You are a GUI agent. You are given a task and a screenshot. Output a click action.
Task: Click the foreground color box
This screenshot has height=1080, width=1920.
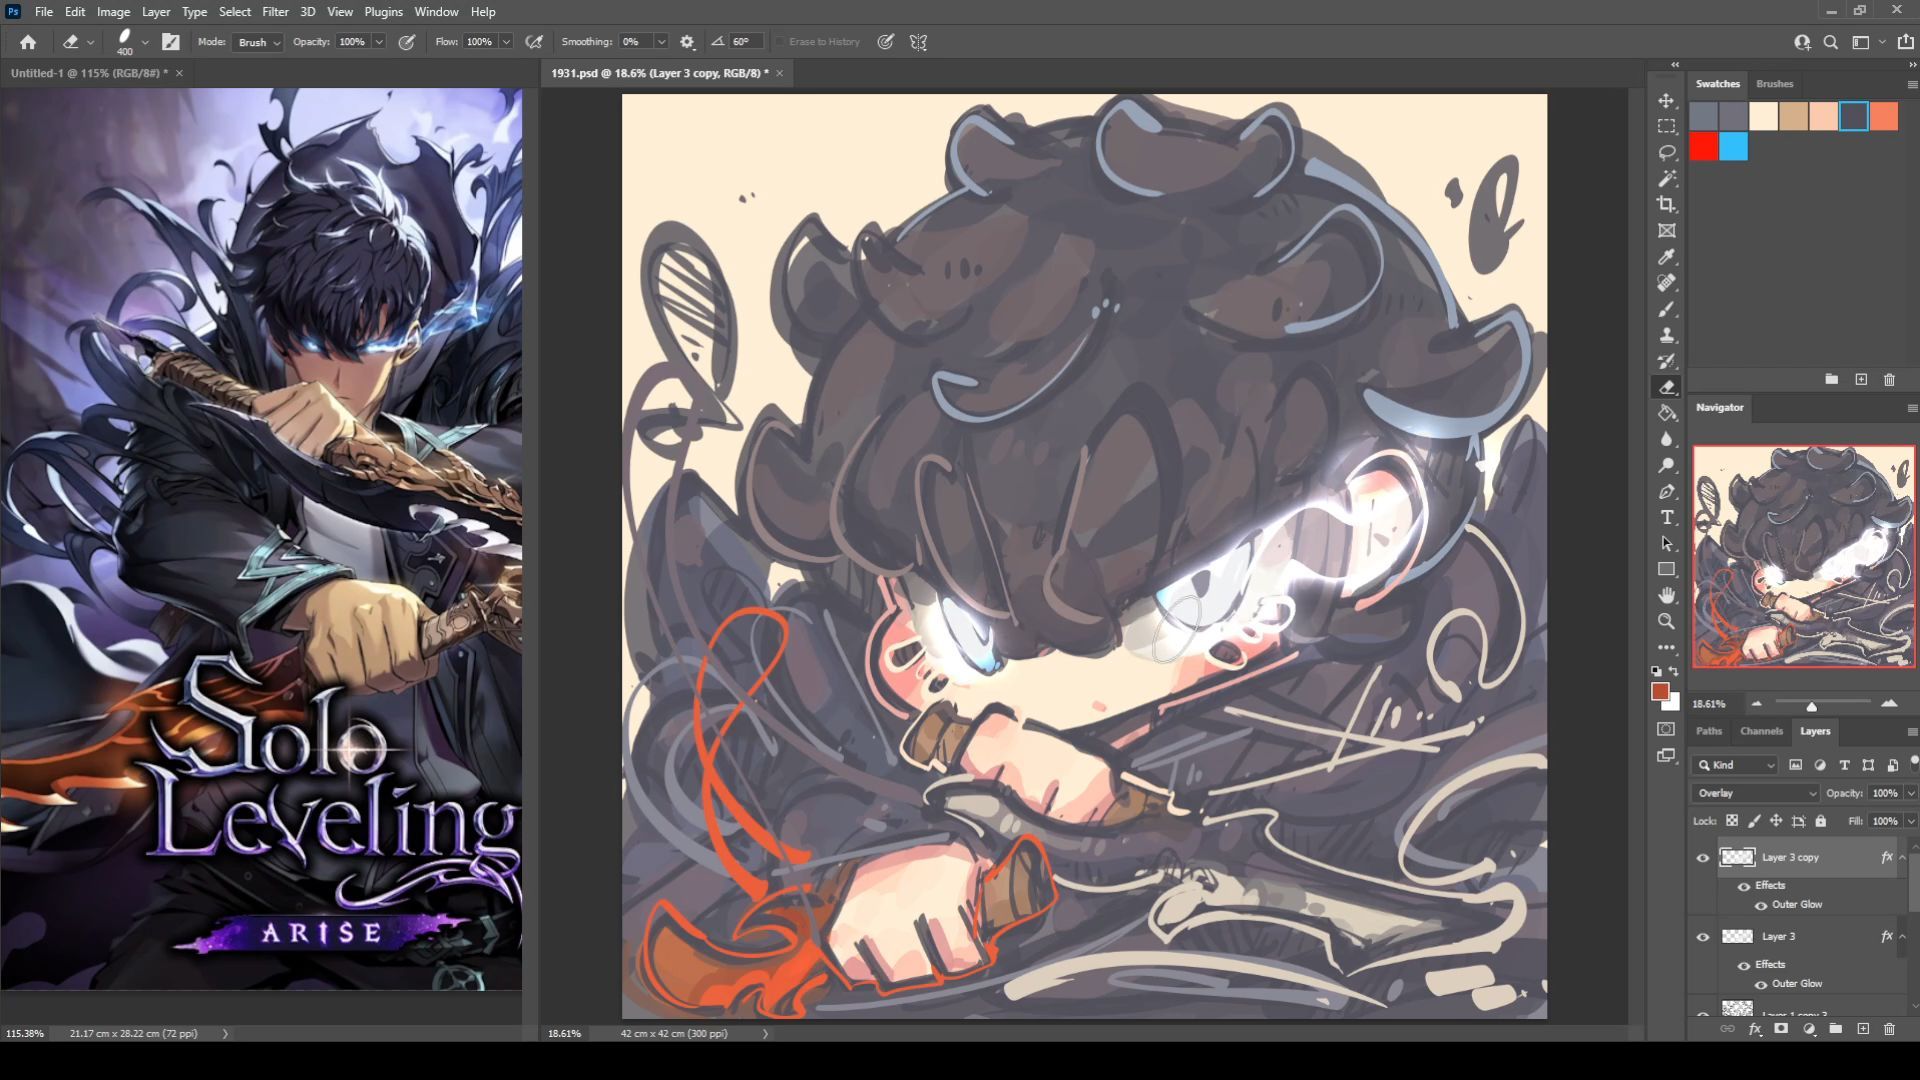point(1660,691)
